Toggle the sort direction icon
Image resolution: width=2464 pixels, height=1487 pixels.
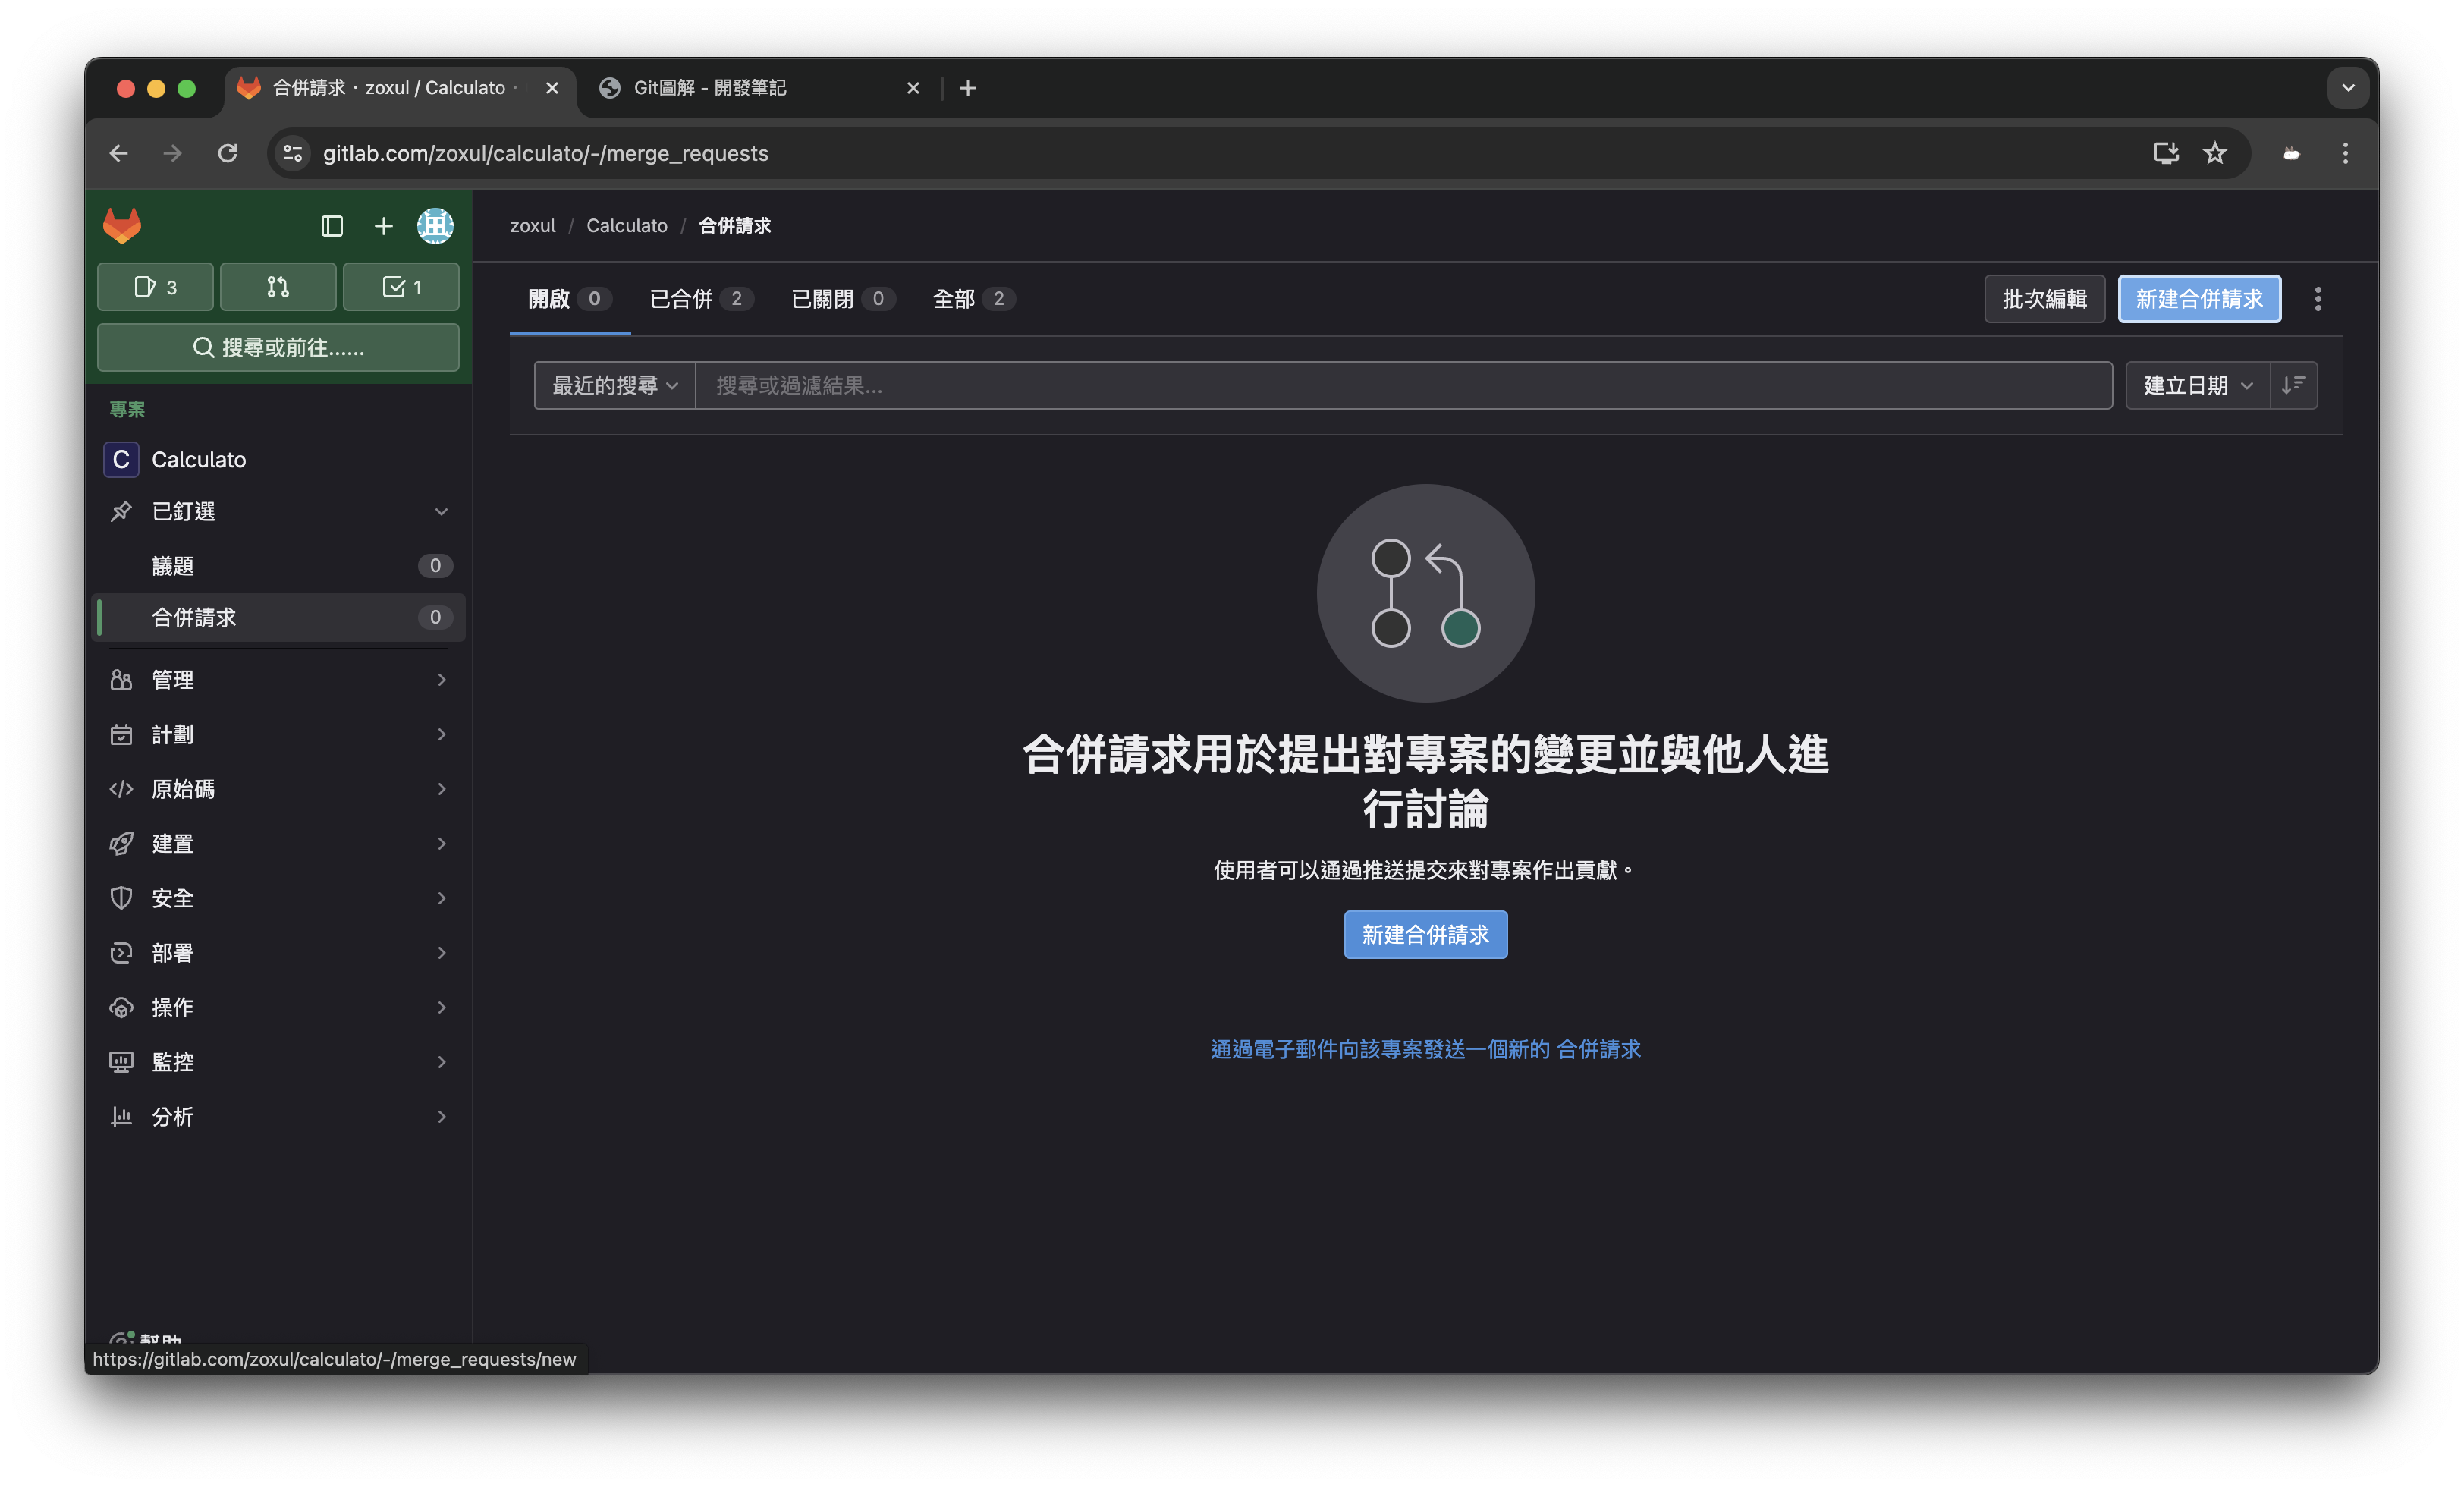2293,385
